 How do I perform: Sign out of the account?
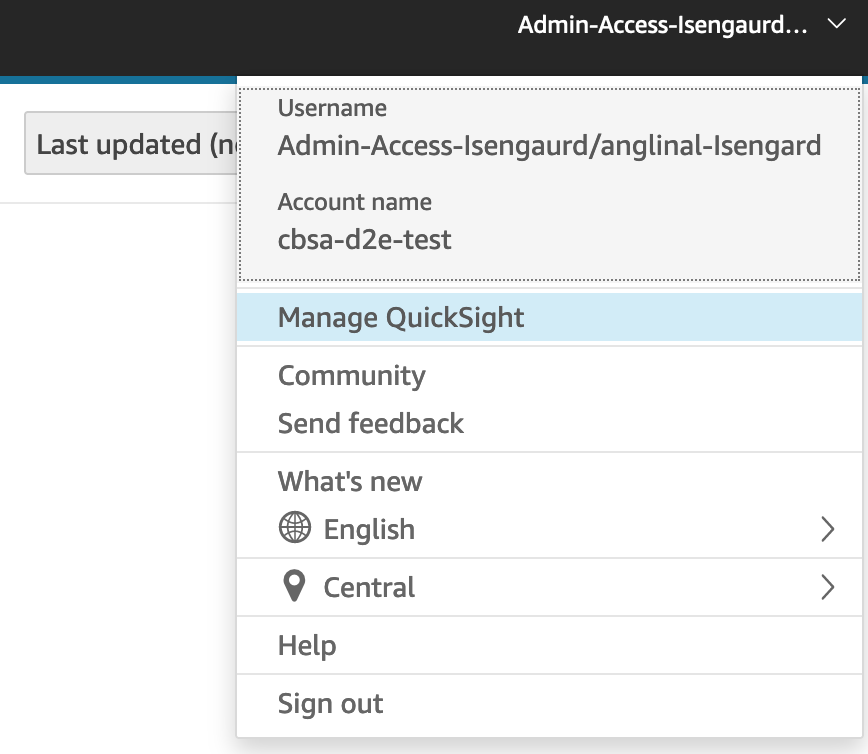point(331,703)
